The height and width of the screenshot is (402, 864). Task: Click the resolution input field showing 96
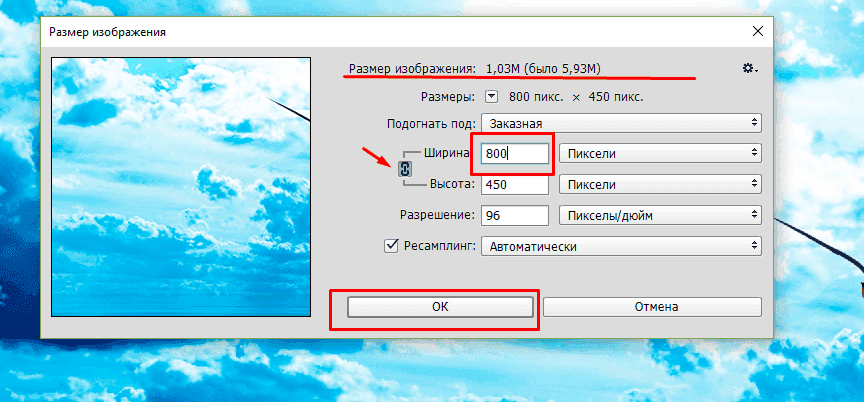pos(515,215)
